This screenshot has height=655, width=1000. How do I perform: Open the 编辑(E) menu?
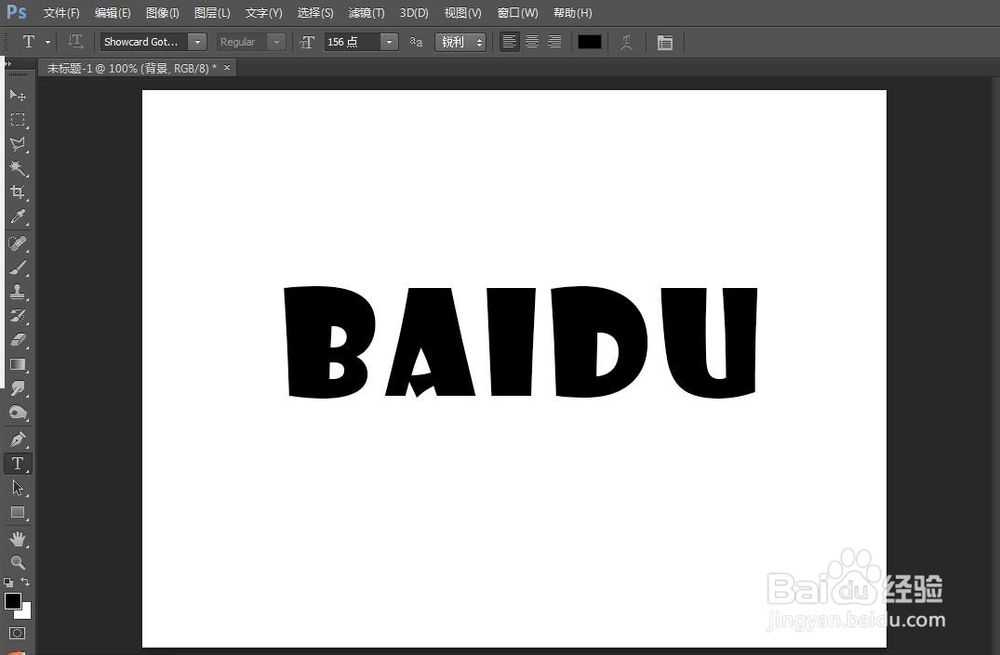[x=112, y=13]
